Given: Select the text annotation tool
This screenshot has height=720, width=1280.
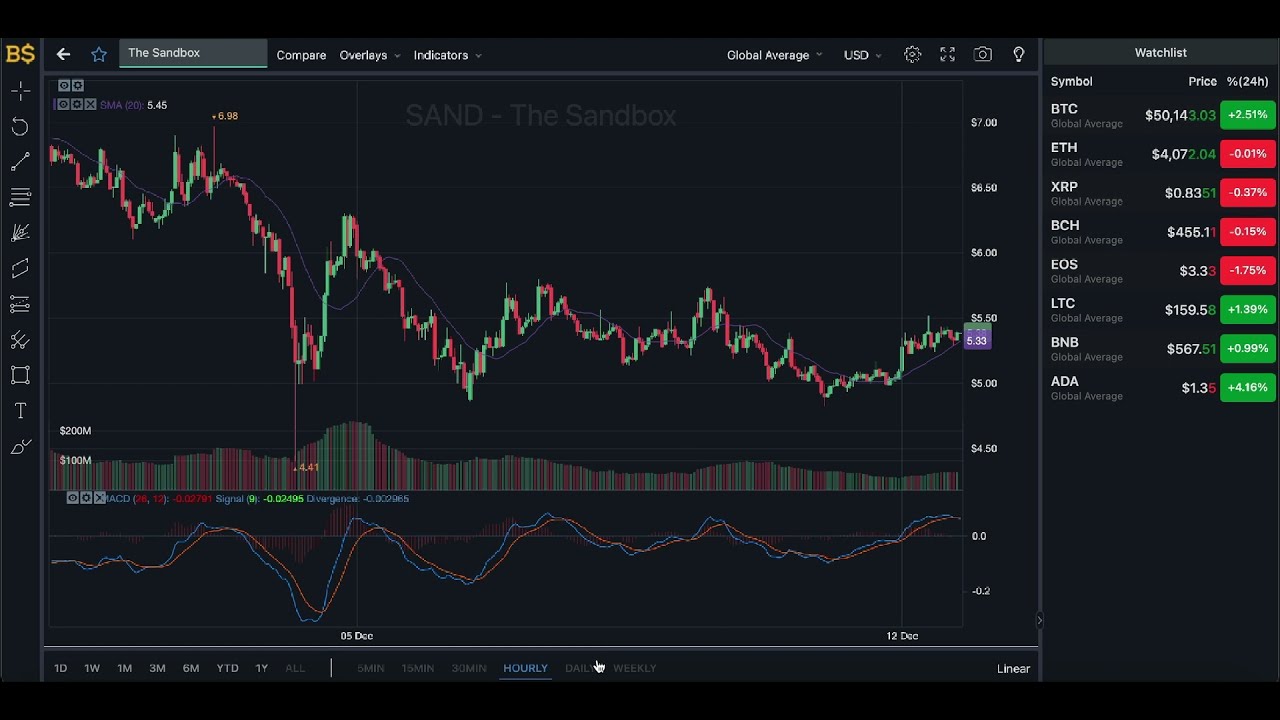Looking at the screenshot, I should point(20,411).
